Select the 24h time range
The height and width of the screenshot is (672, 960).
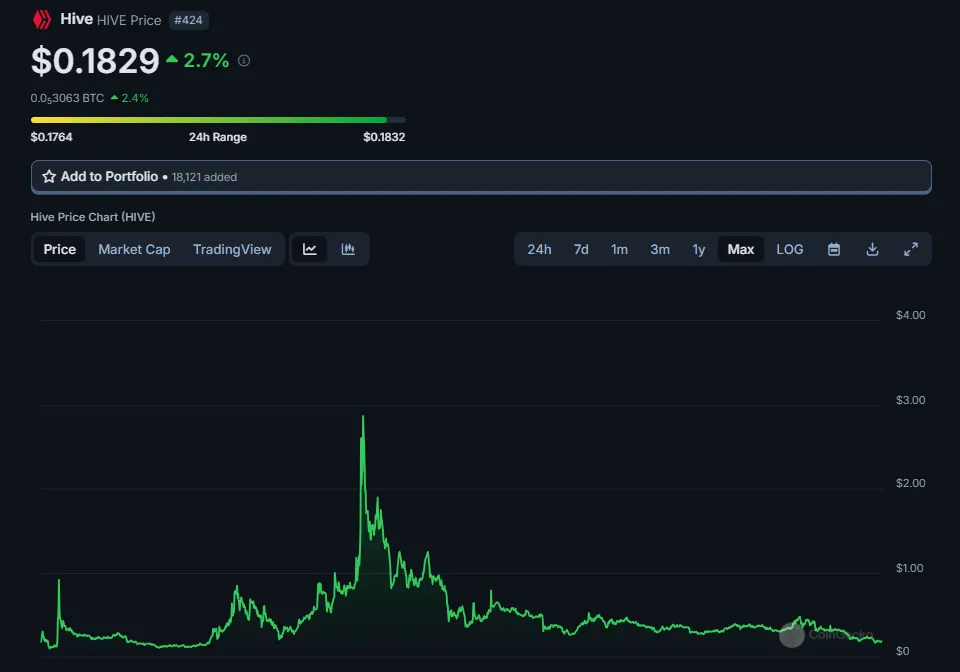539,249
